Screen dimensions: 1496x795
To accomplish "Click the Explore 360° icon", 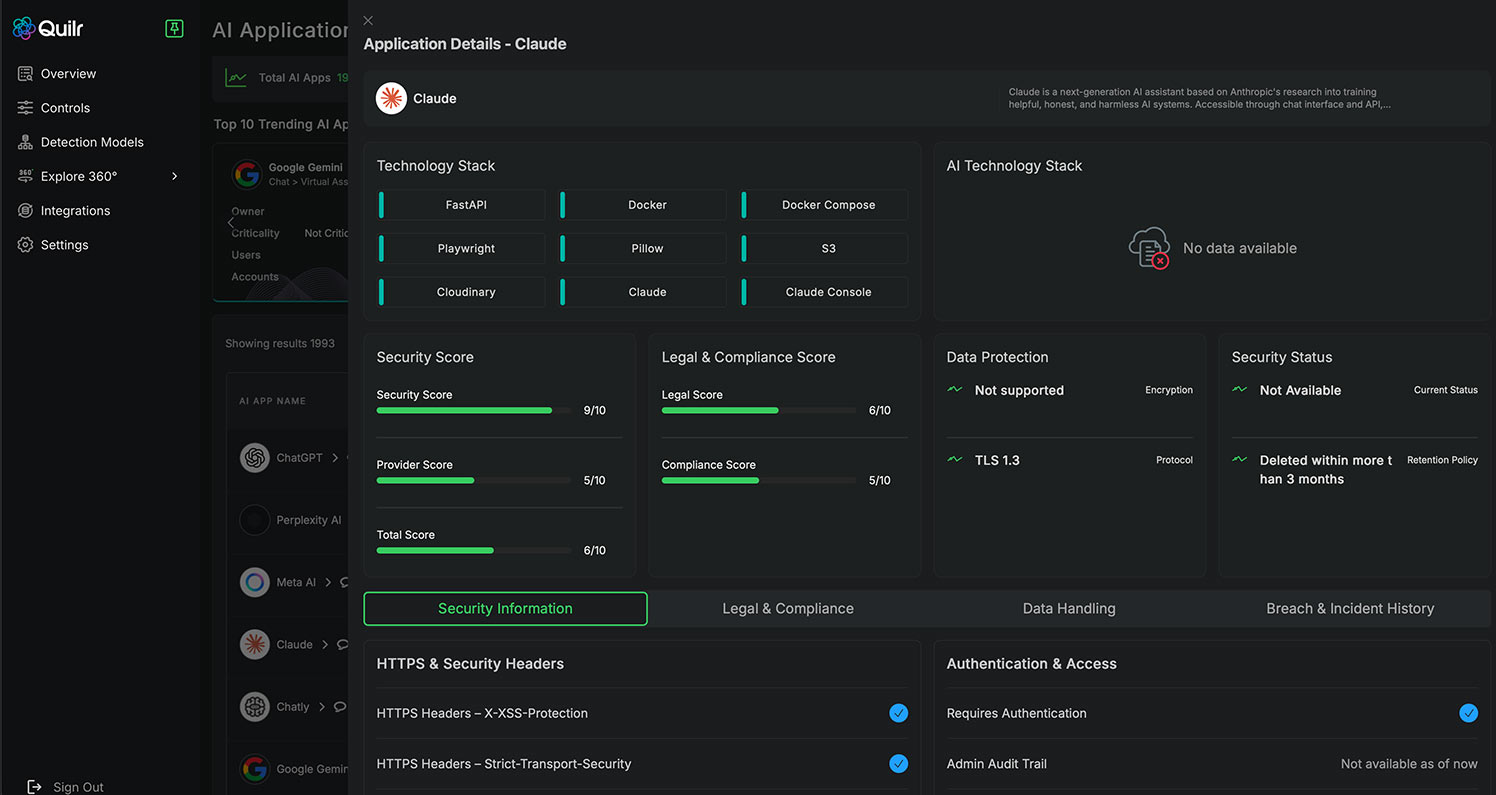I will [x=25, y=176].
